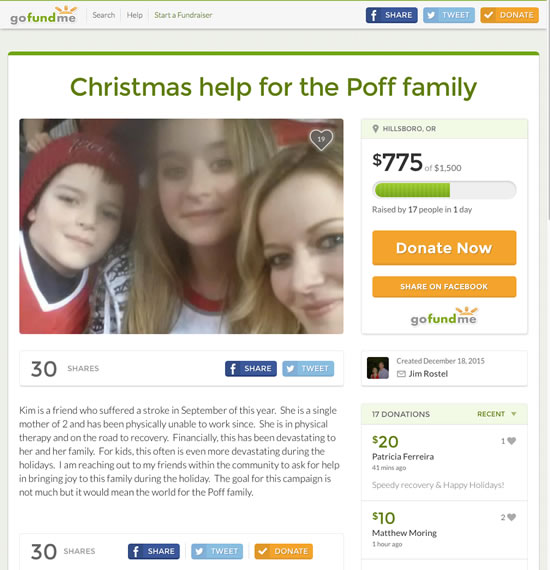Open Help in the top navigation

click(135, 15)
